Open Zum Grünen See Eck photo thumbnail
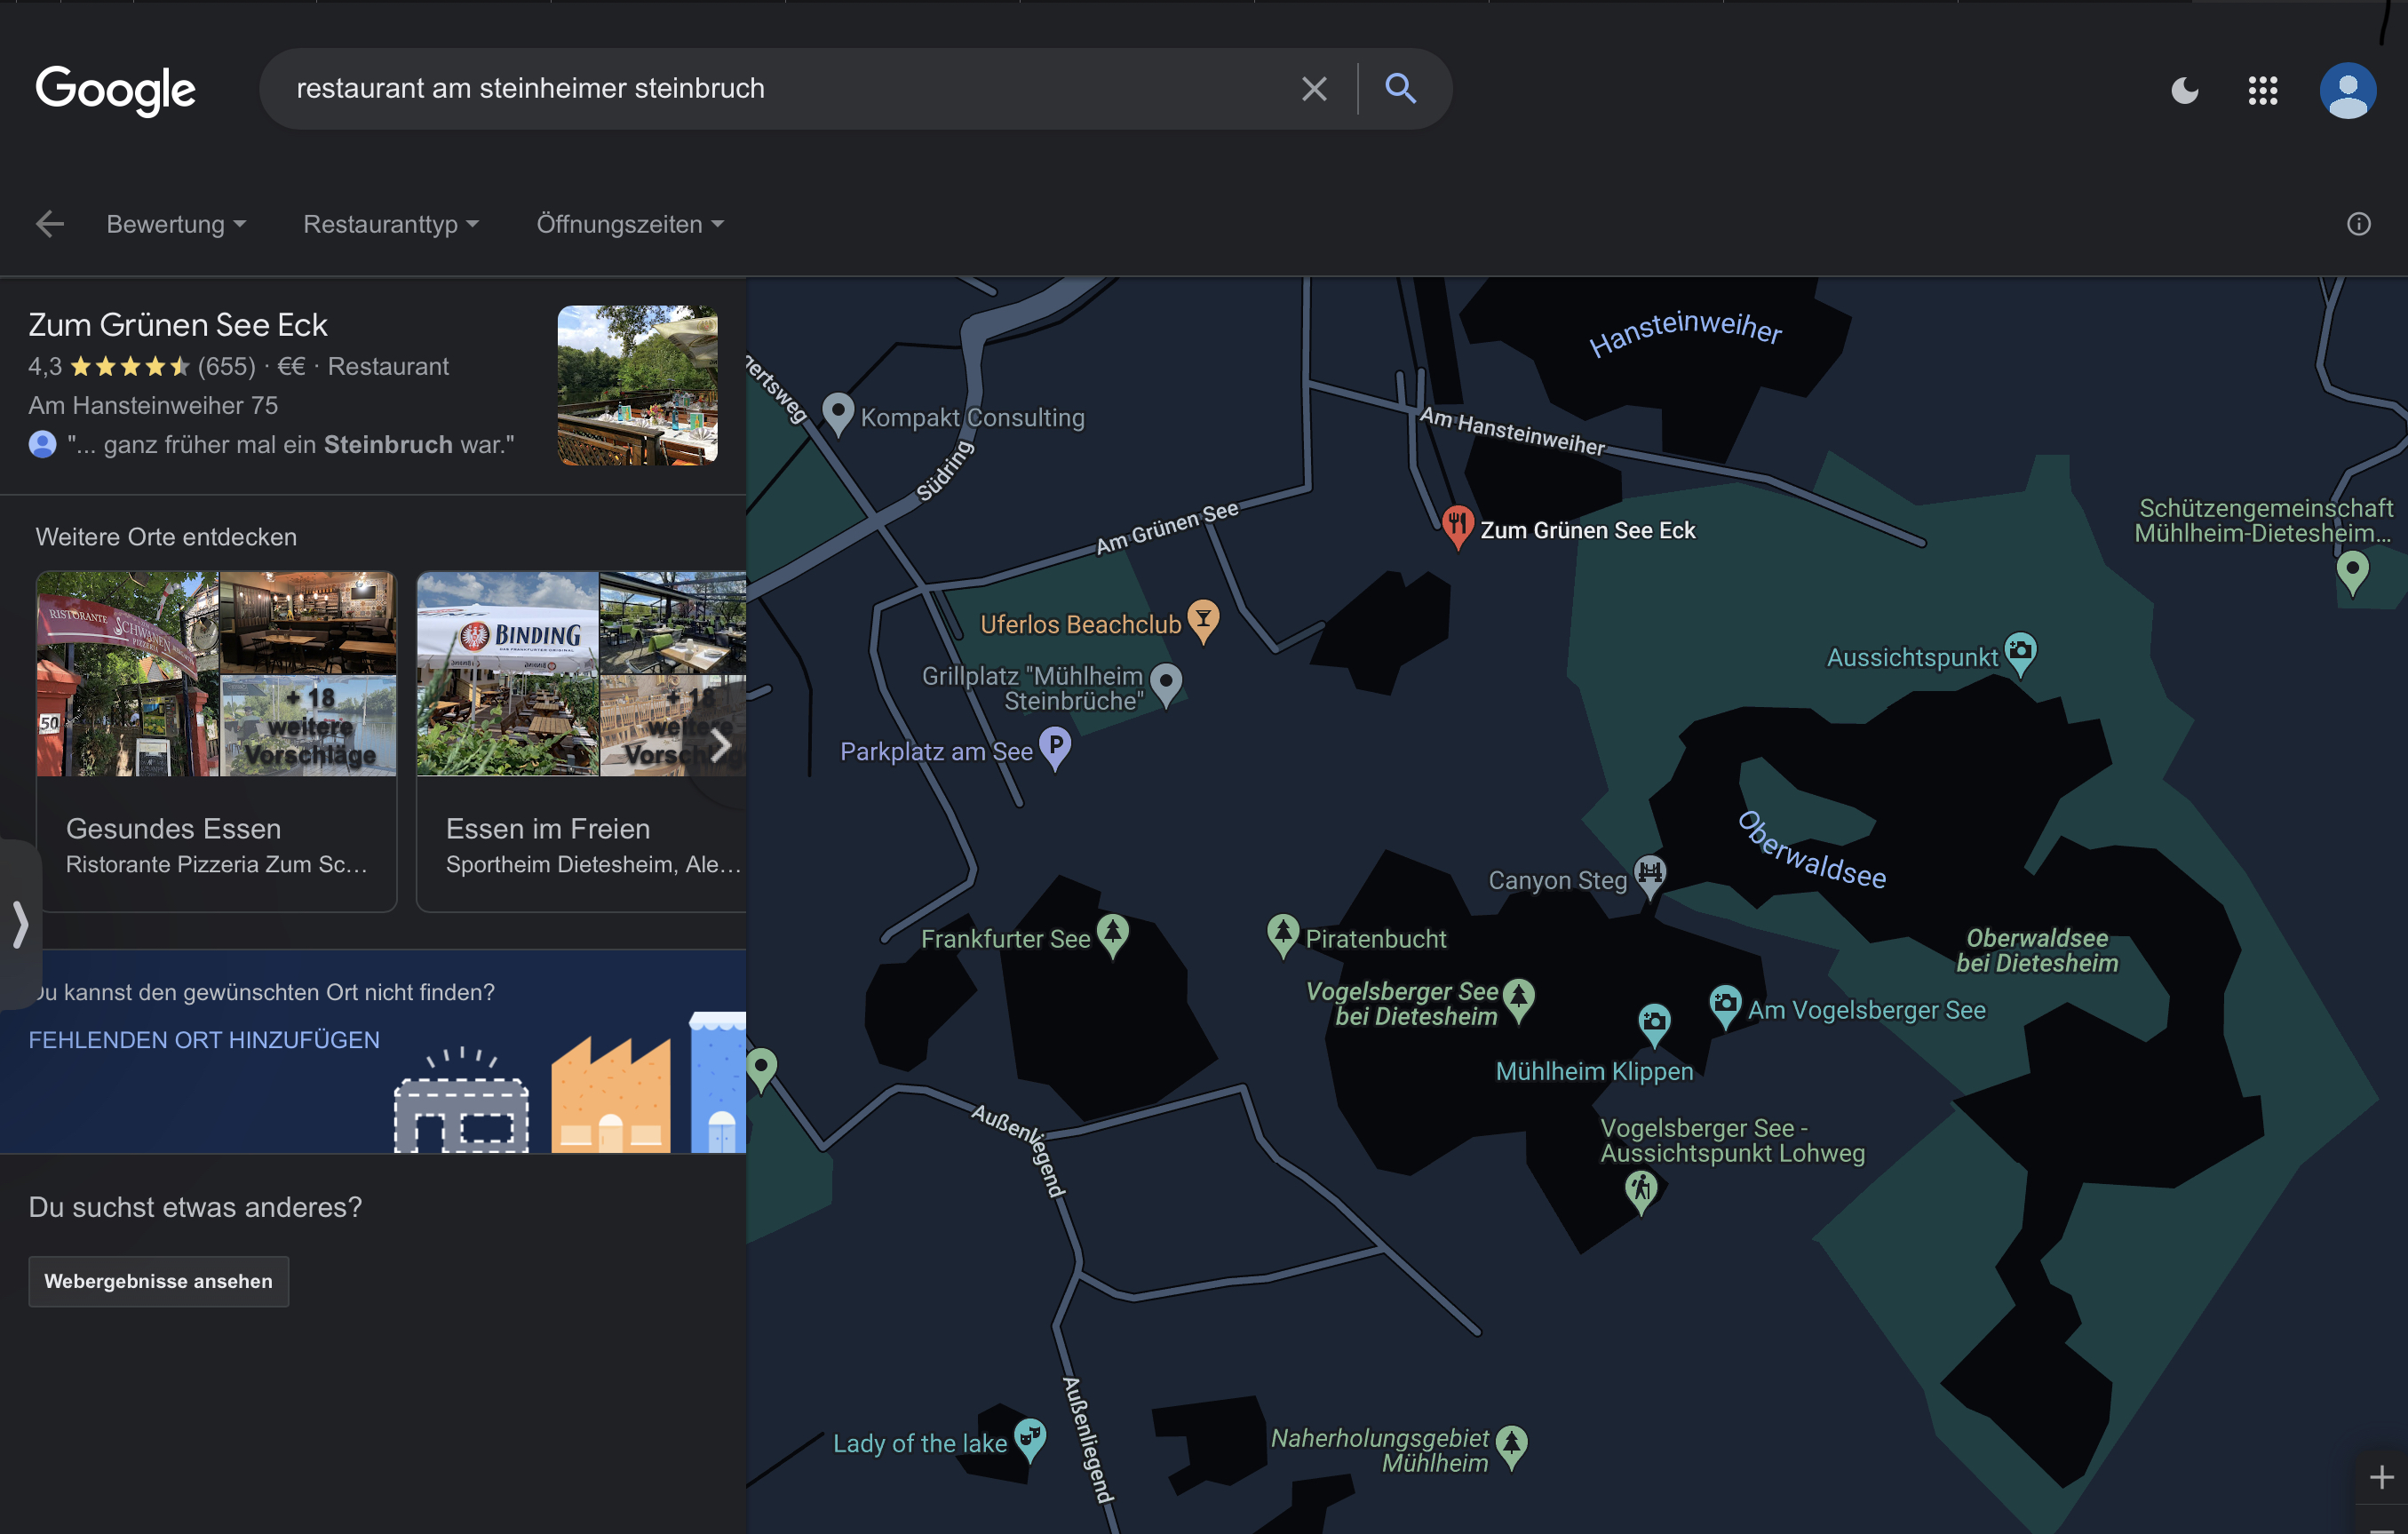 (637, 385)
